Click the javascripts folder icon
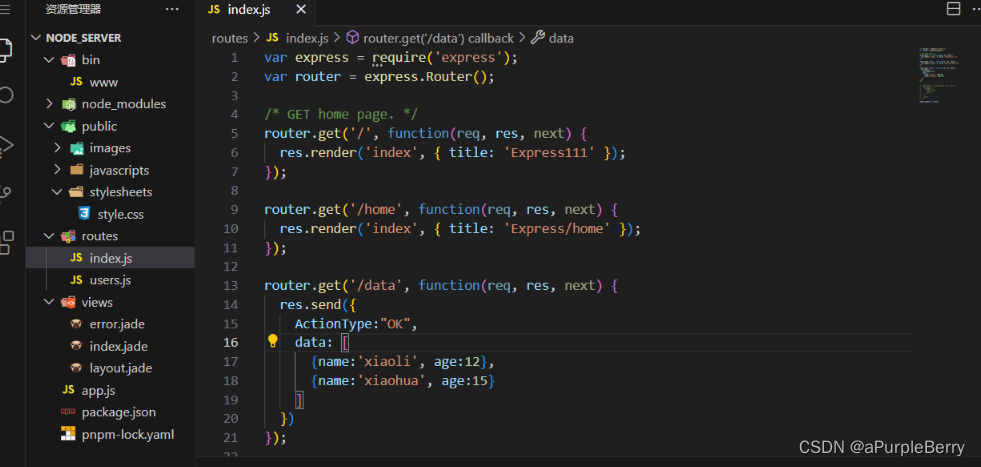 point(76,170)
